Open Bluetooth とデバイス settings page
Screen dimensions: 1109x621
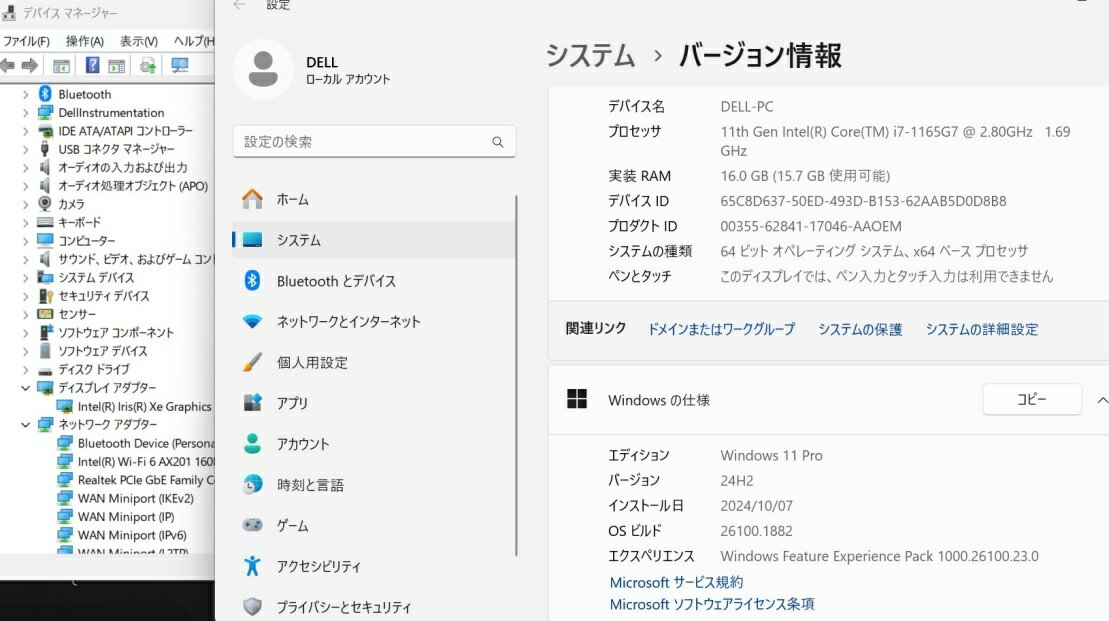[x=336, y=281]
